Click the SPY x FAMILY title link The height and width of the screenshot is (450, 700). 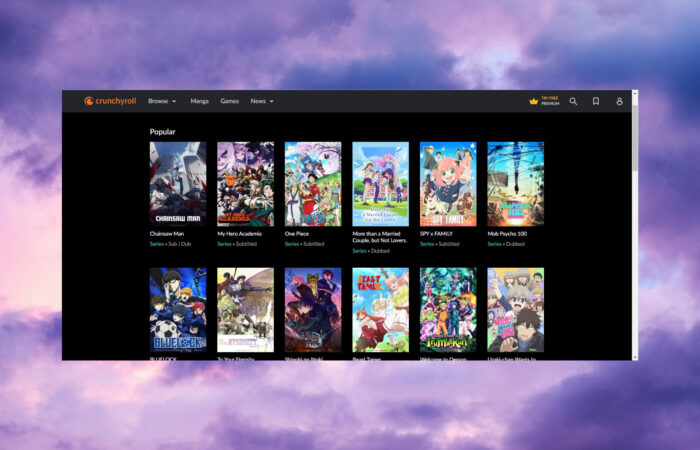point(436,233)
